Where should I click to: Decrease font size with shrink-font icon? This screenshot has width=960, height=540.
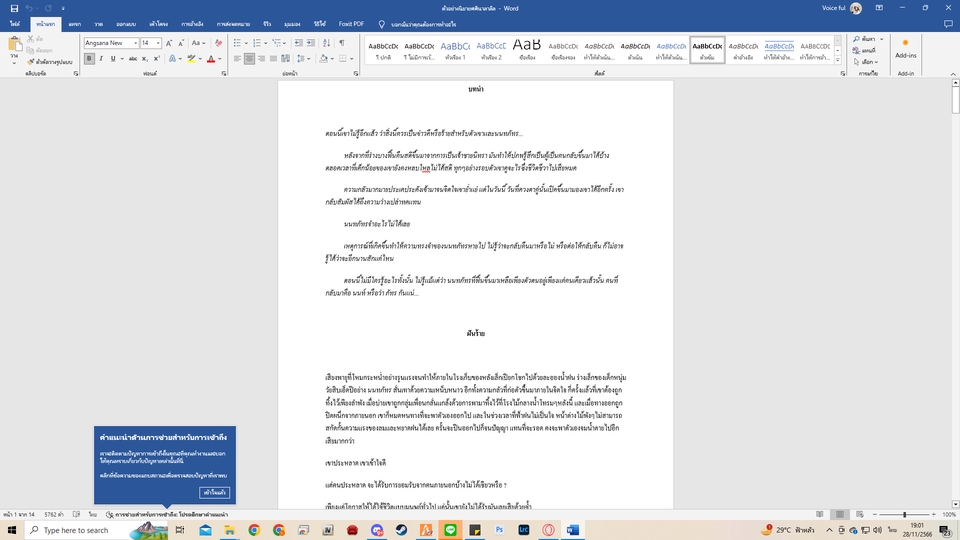tap(181, 43)
